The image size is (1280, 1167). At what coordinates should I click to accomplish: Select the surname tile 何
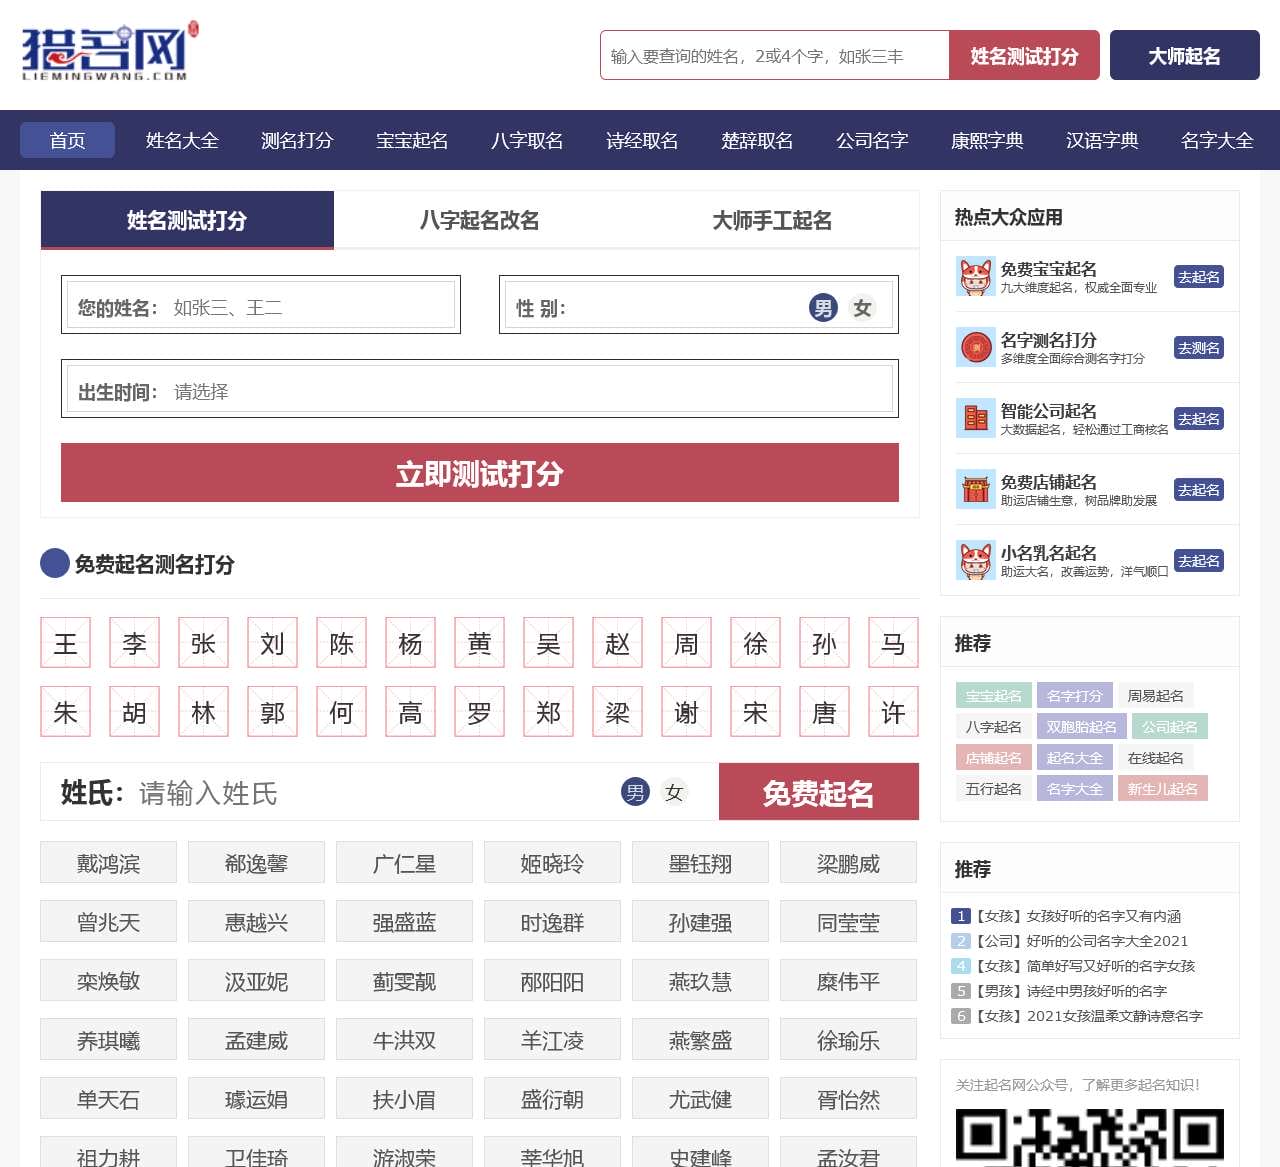click(341, 711)
